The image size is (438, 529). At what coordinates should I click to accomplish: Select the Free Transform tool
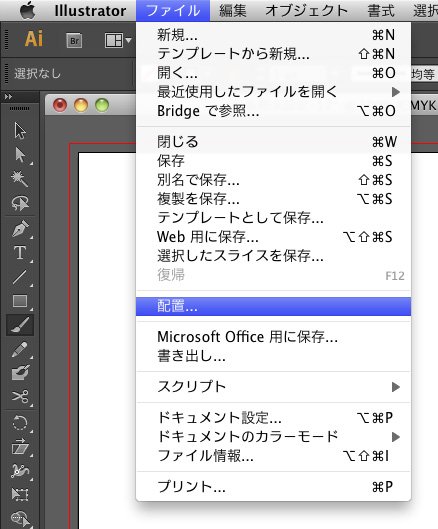(x=20, y=495)
